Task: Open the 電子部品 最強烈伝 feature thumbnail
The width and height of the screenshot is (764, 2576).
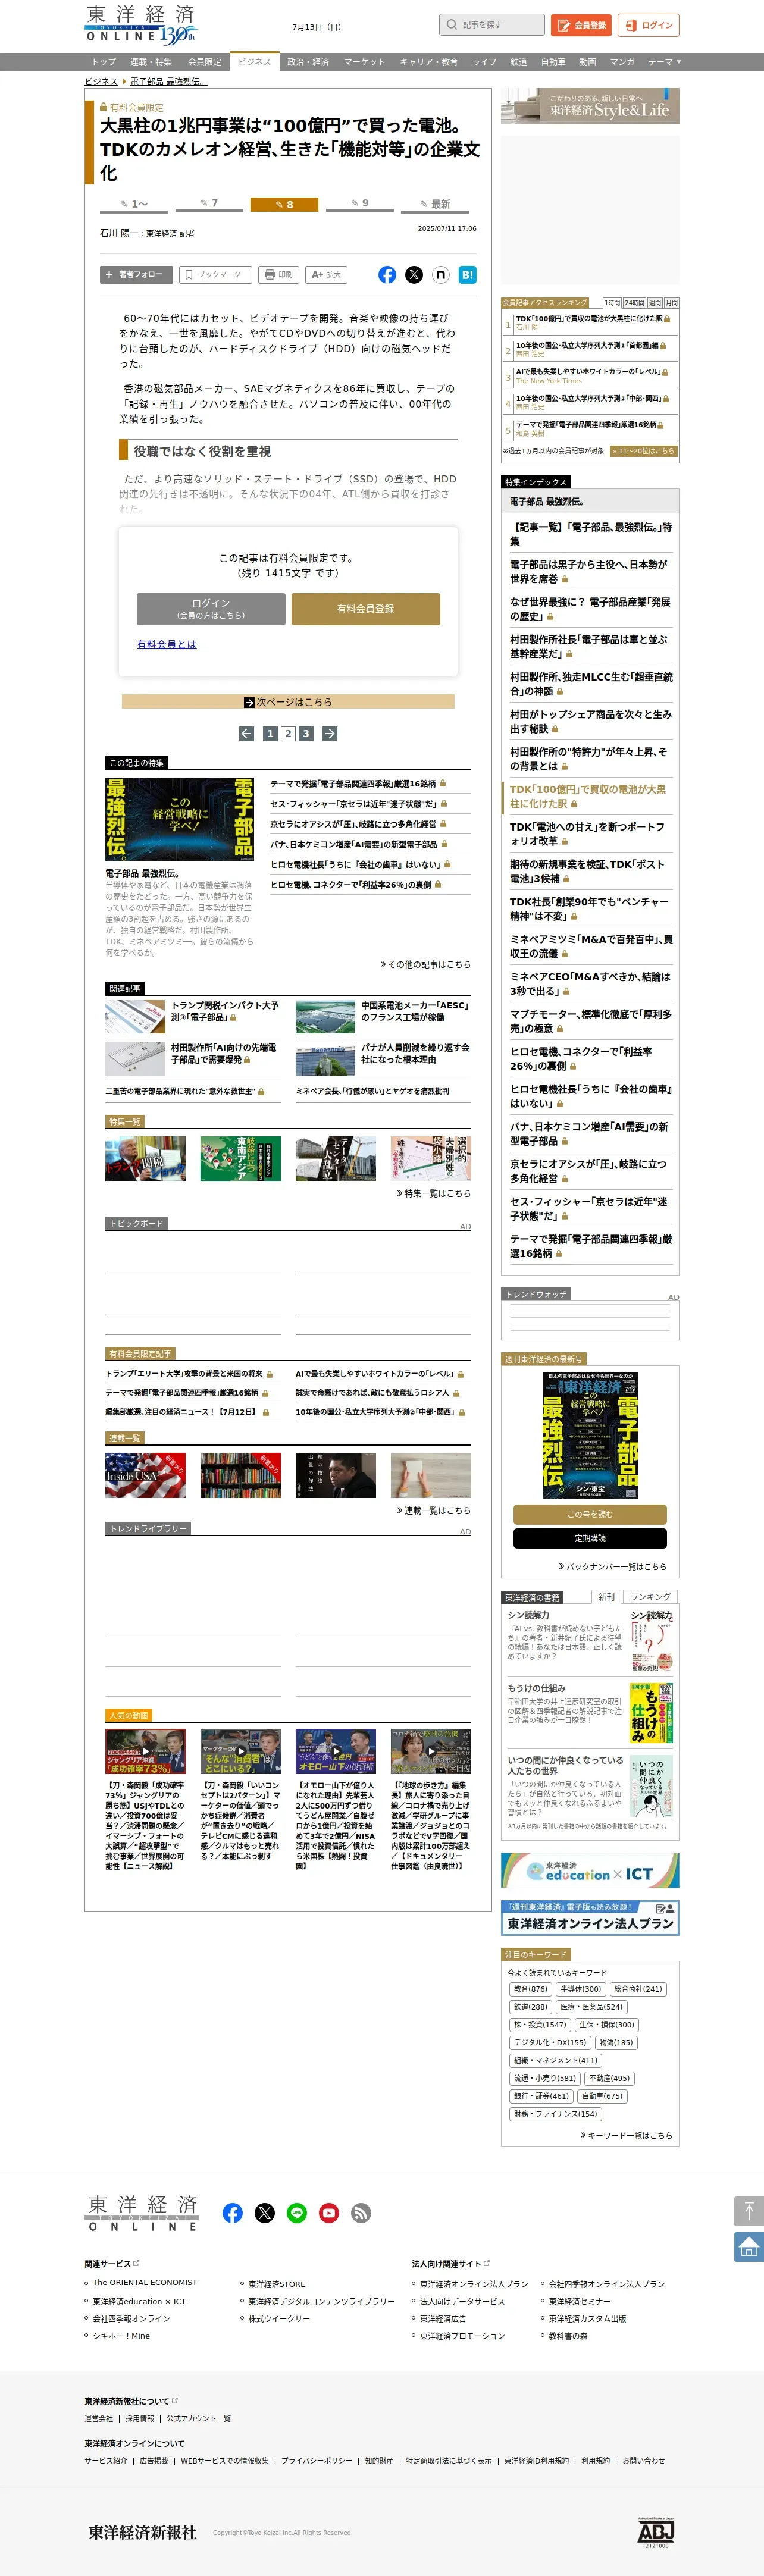Action: click(x=180, y=819)
